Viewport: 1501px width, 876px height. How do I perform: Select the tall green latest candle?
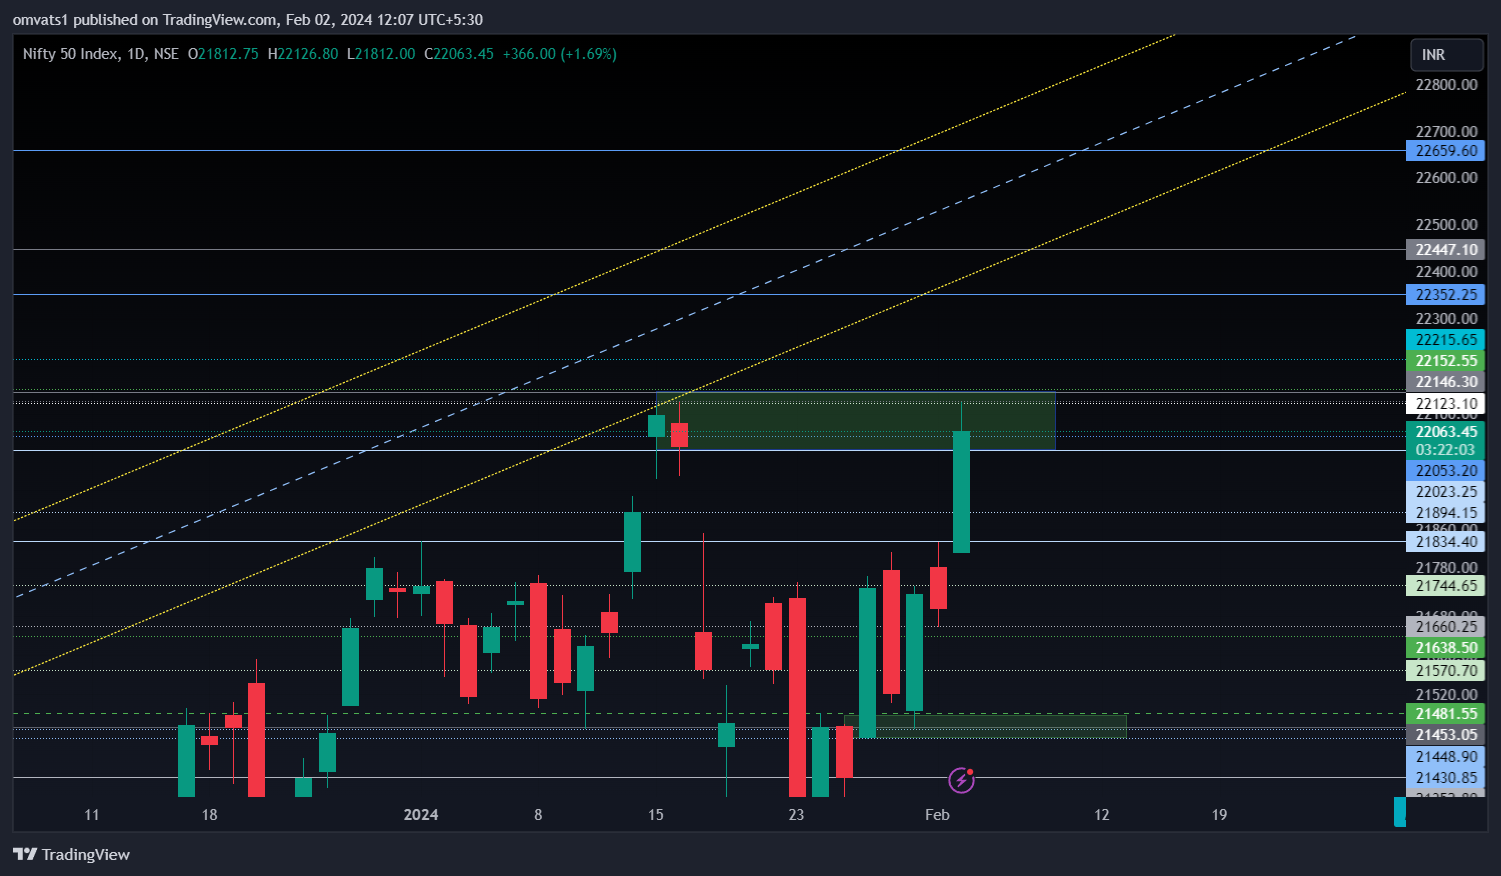tap(962, 492)
